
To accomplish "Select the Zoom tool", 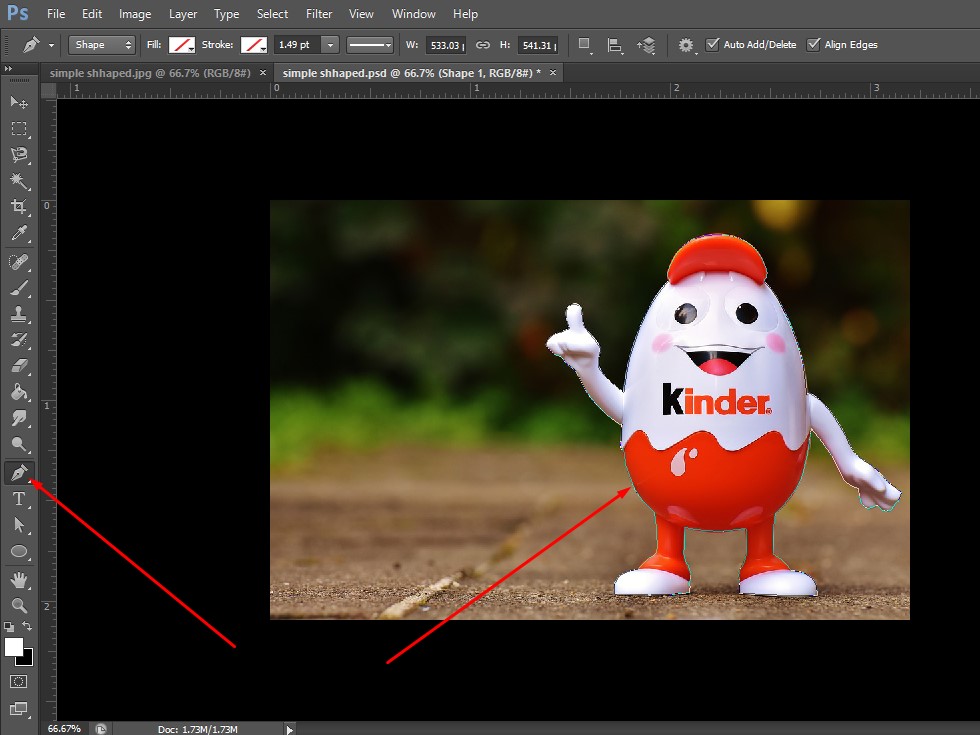I will [19, 605].
